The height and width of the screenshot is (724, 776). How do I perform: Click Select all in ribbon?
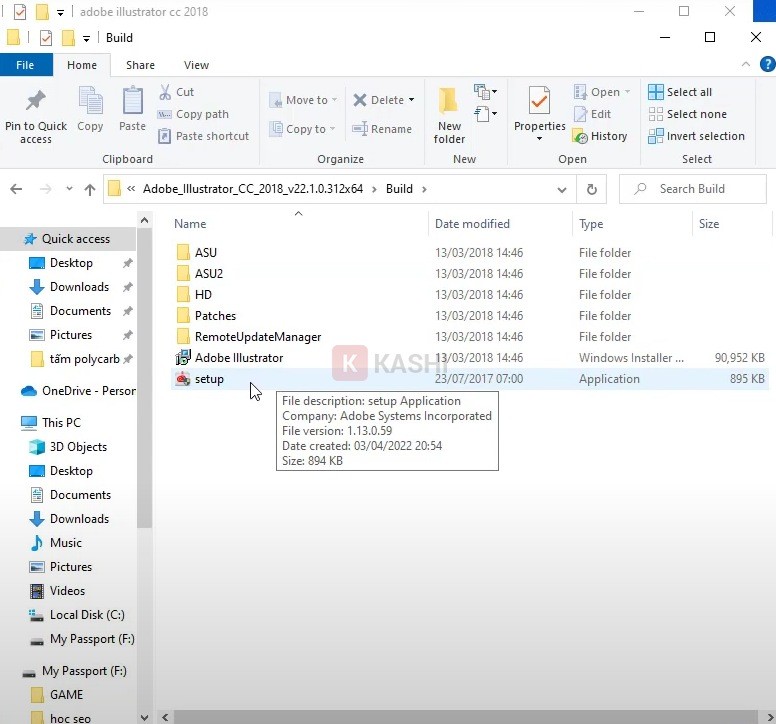pos(679,92)
